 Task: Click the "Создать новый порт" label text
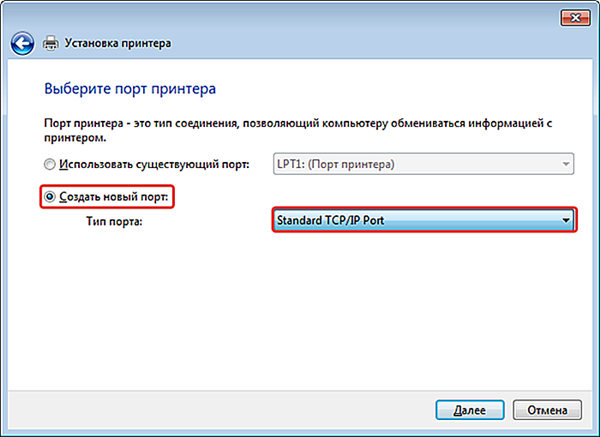coord(114,197)
